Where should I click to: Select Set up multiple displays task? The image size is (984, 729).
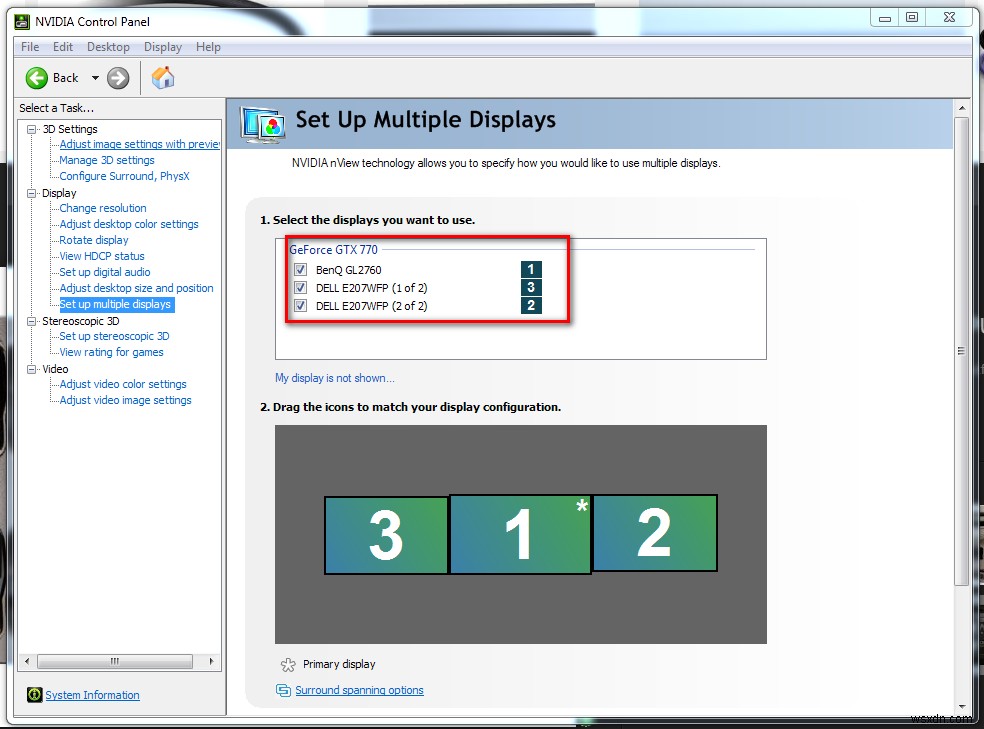[x=115, y=304]
